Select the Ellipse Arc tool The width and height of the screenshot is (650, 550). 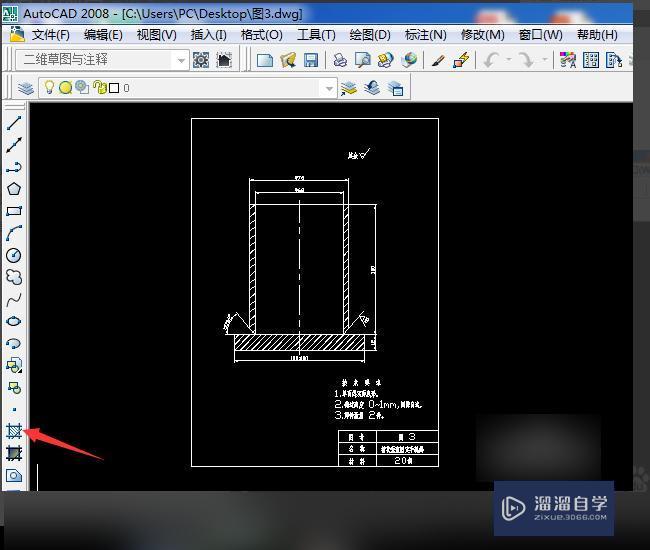14,343
